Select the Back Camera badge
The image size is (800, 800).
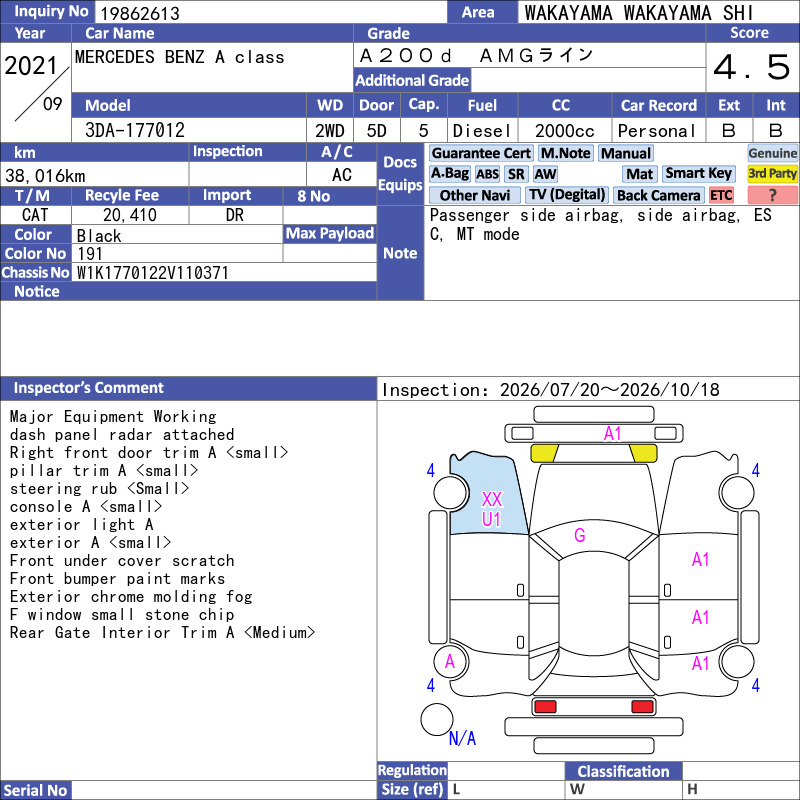(x=658, y=195)
